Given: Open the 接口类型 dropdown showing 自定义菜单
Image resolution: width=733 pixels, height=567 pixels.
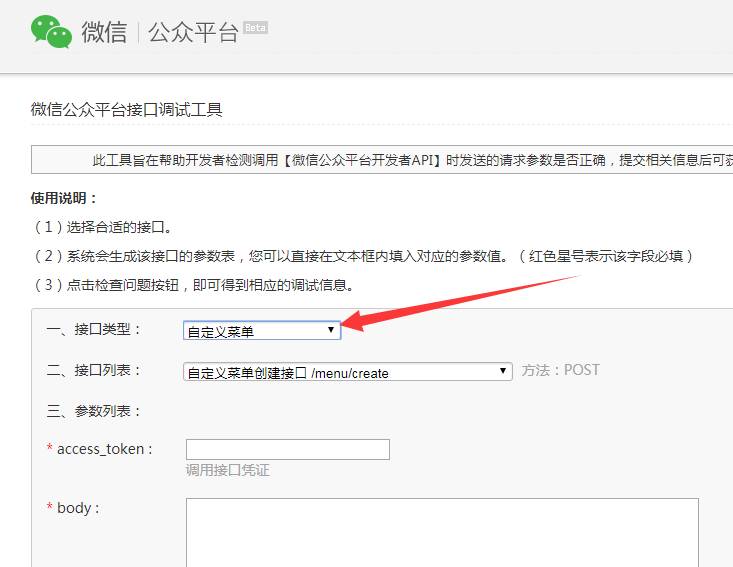Looking at the screenshot, I should 262,330.
